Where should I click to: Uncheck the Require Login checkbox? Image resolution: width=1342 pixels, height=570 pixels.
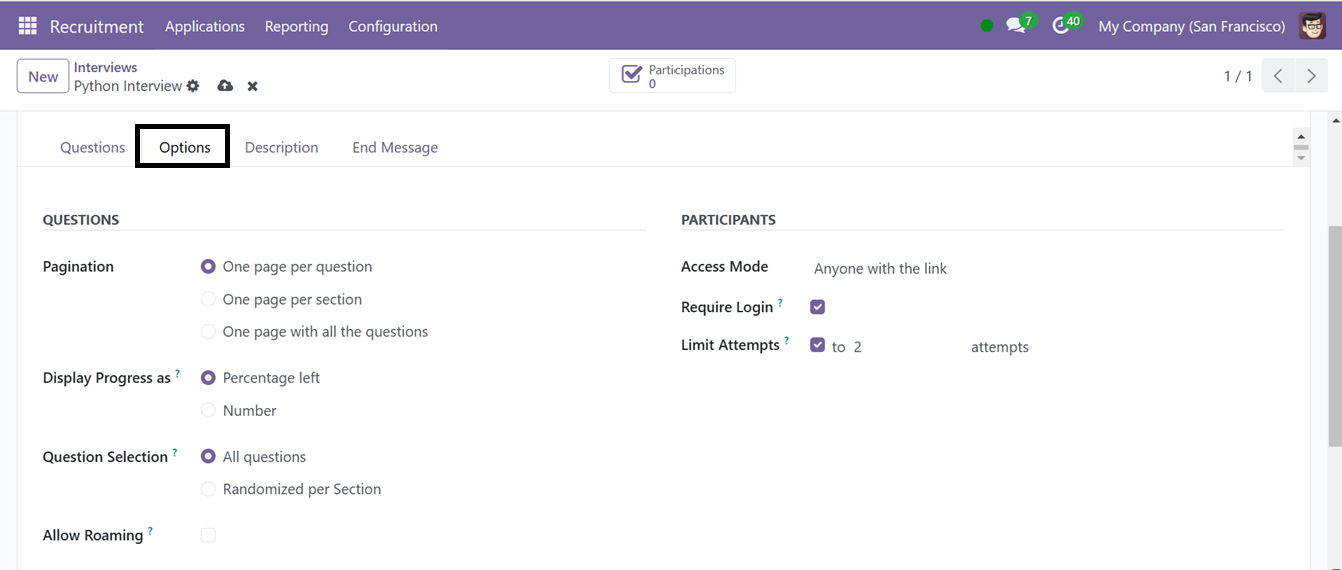pos(817,307)
